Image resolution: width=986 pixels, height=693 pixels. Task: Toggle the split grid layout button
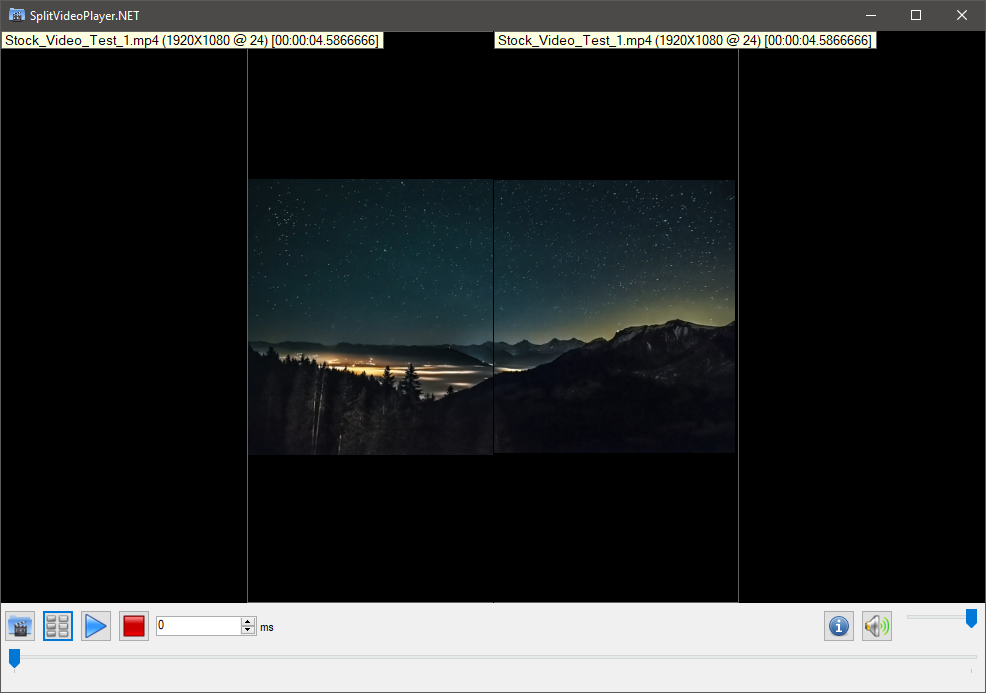tap(58, 627)
